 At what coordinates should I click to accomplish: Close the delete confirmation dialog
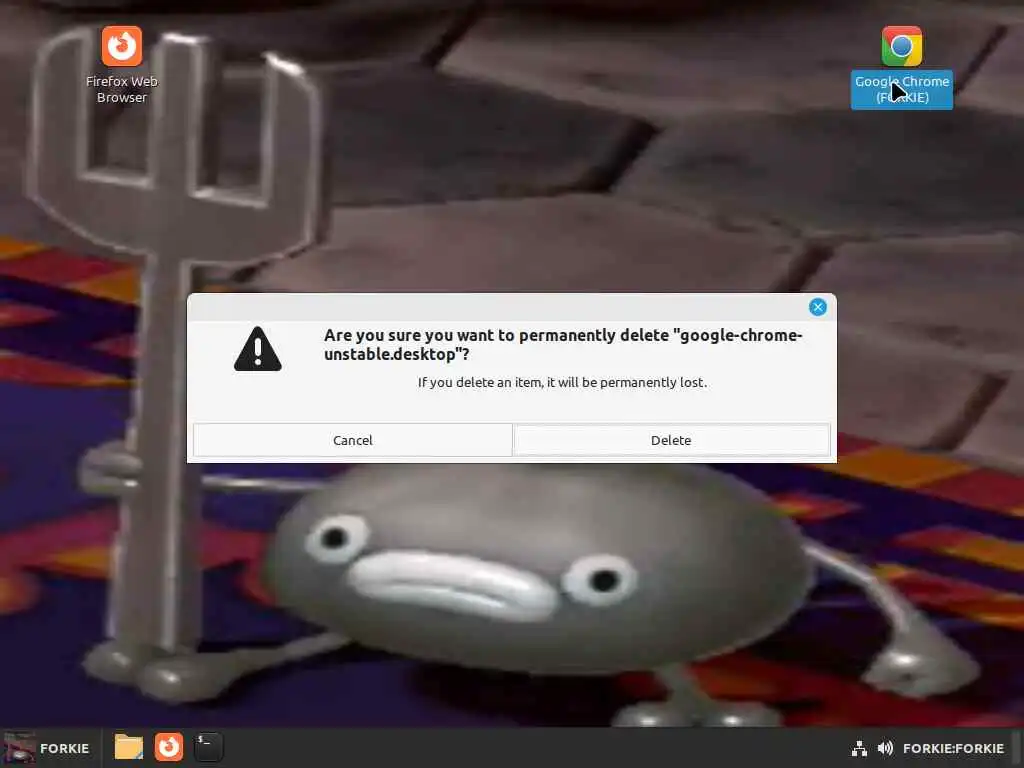tap(818, 307)
